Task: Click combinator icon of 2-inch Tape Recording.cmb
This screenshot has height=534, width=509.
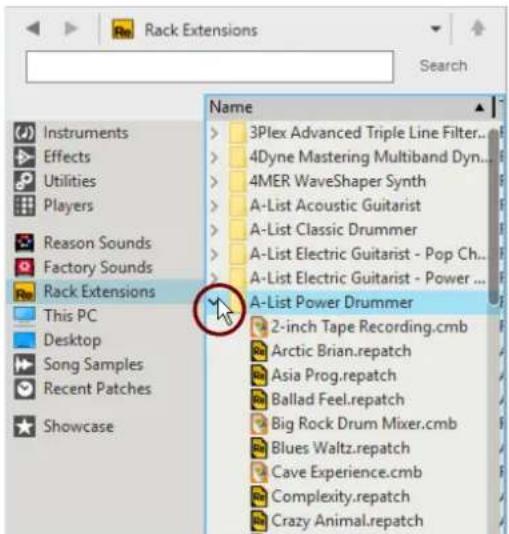Action: pos(259,327)
